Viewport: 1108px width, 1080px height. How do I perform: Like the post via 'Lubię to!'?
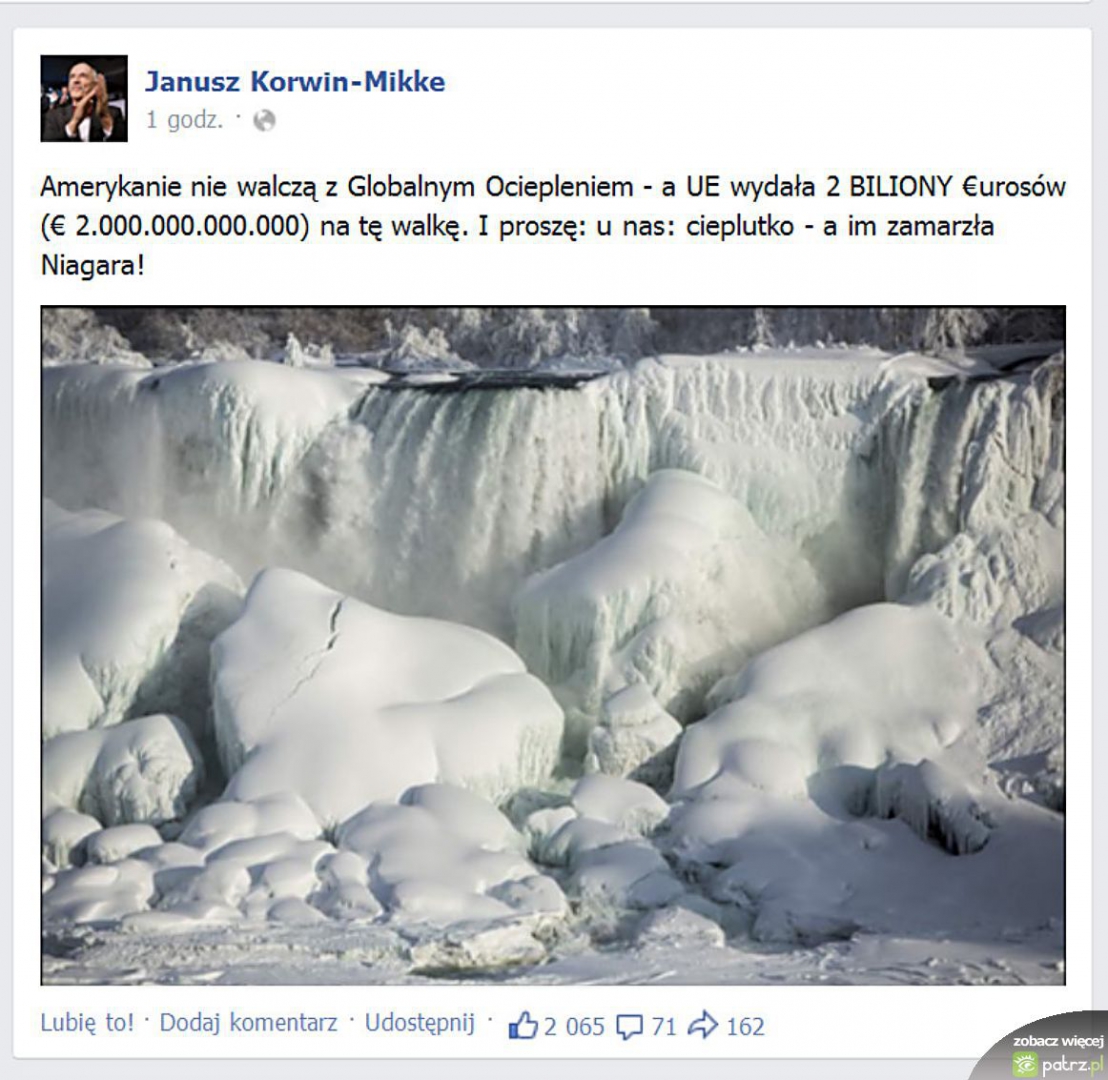87,1023
